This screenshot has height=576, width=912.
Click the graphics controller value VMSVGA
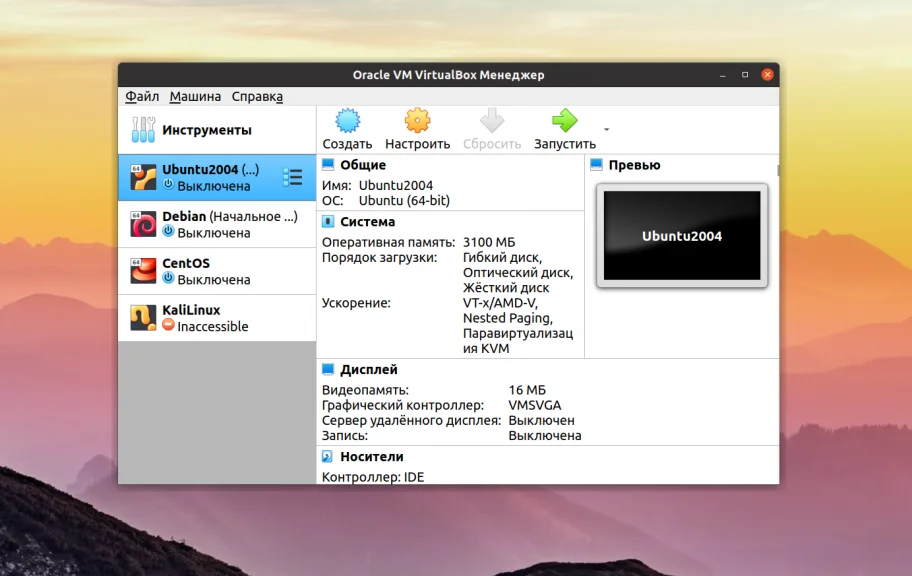(x=535, y=405)
